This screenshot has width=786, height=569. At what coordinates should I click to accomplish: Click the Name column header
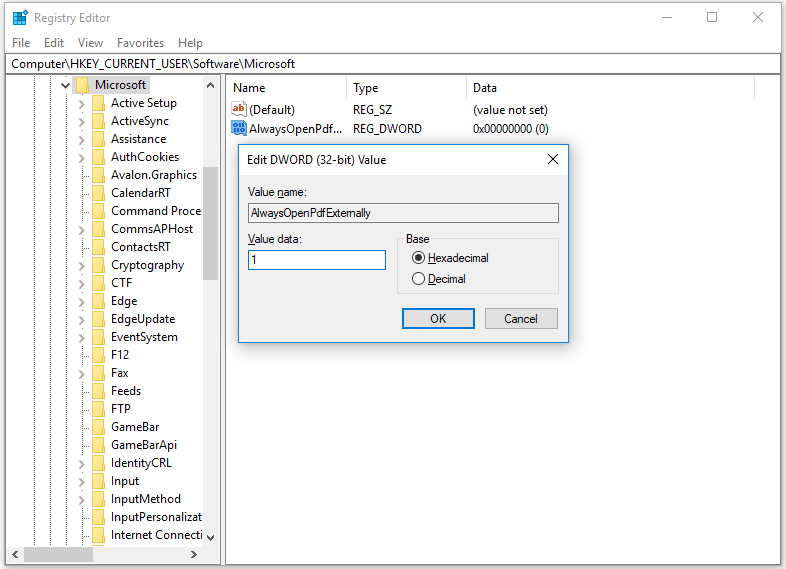(286, 88)
